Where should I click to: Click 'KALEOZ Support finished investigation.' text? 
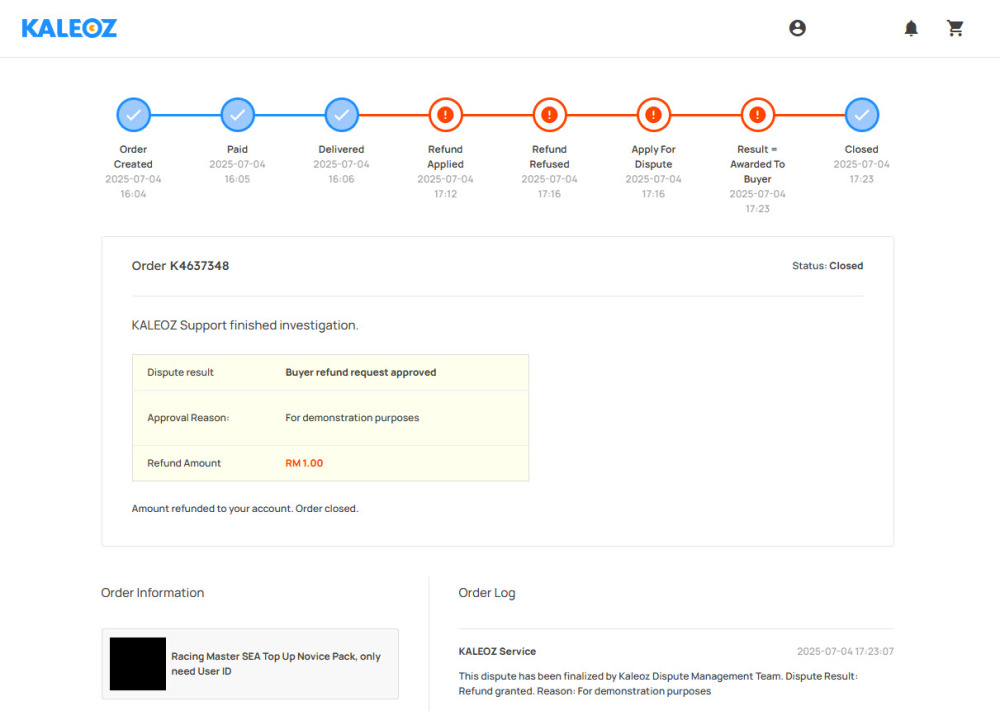click(245, 325)
